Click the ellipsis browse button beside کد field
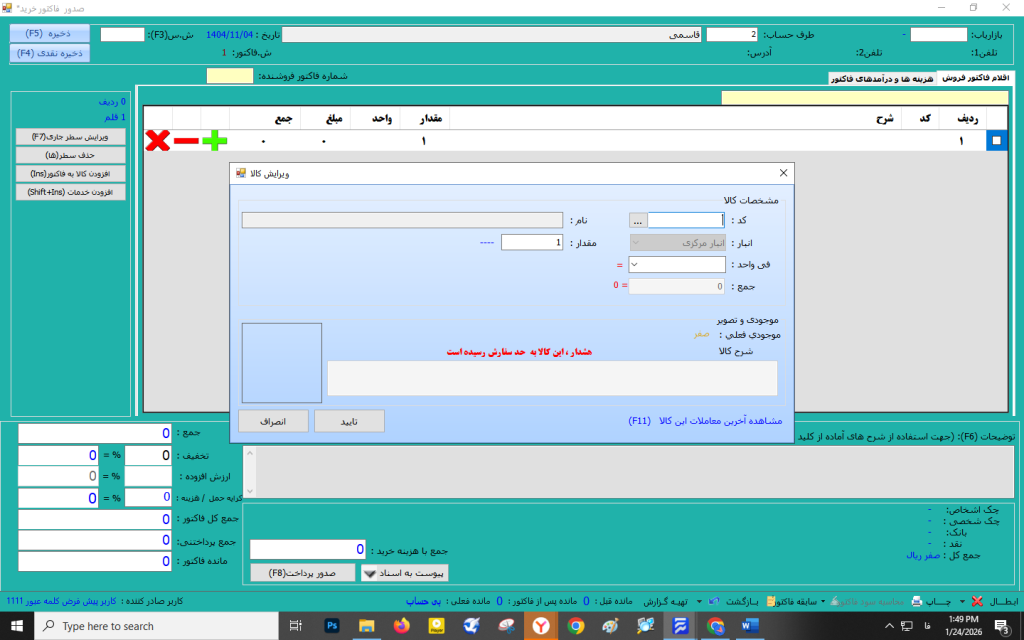This screenshot has width=1024, height=640. pos(637,220)
